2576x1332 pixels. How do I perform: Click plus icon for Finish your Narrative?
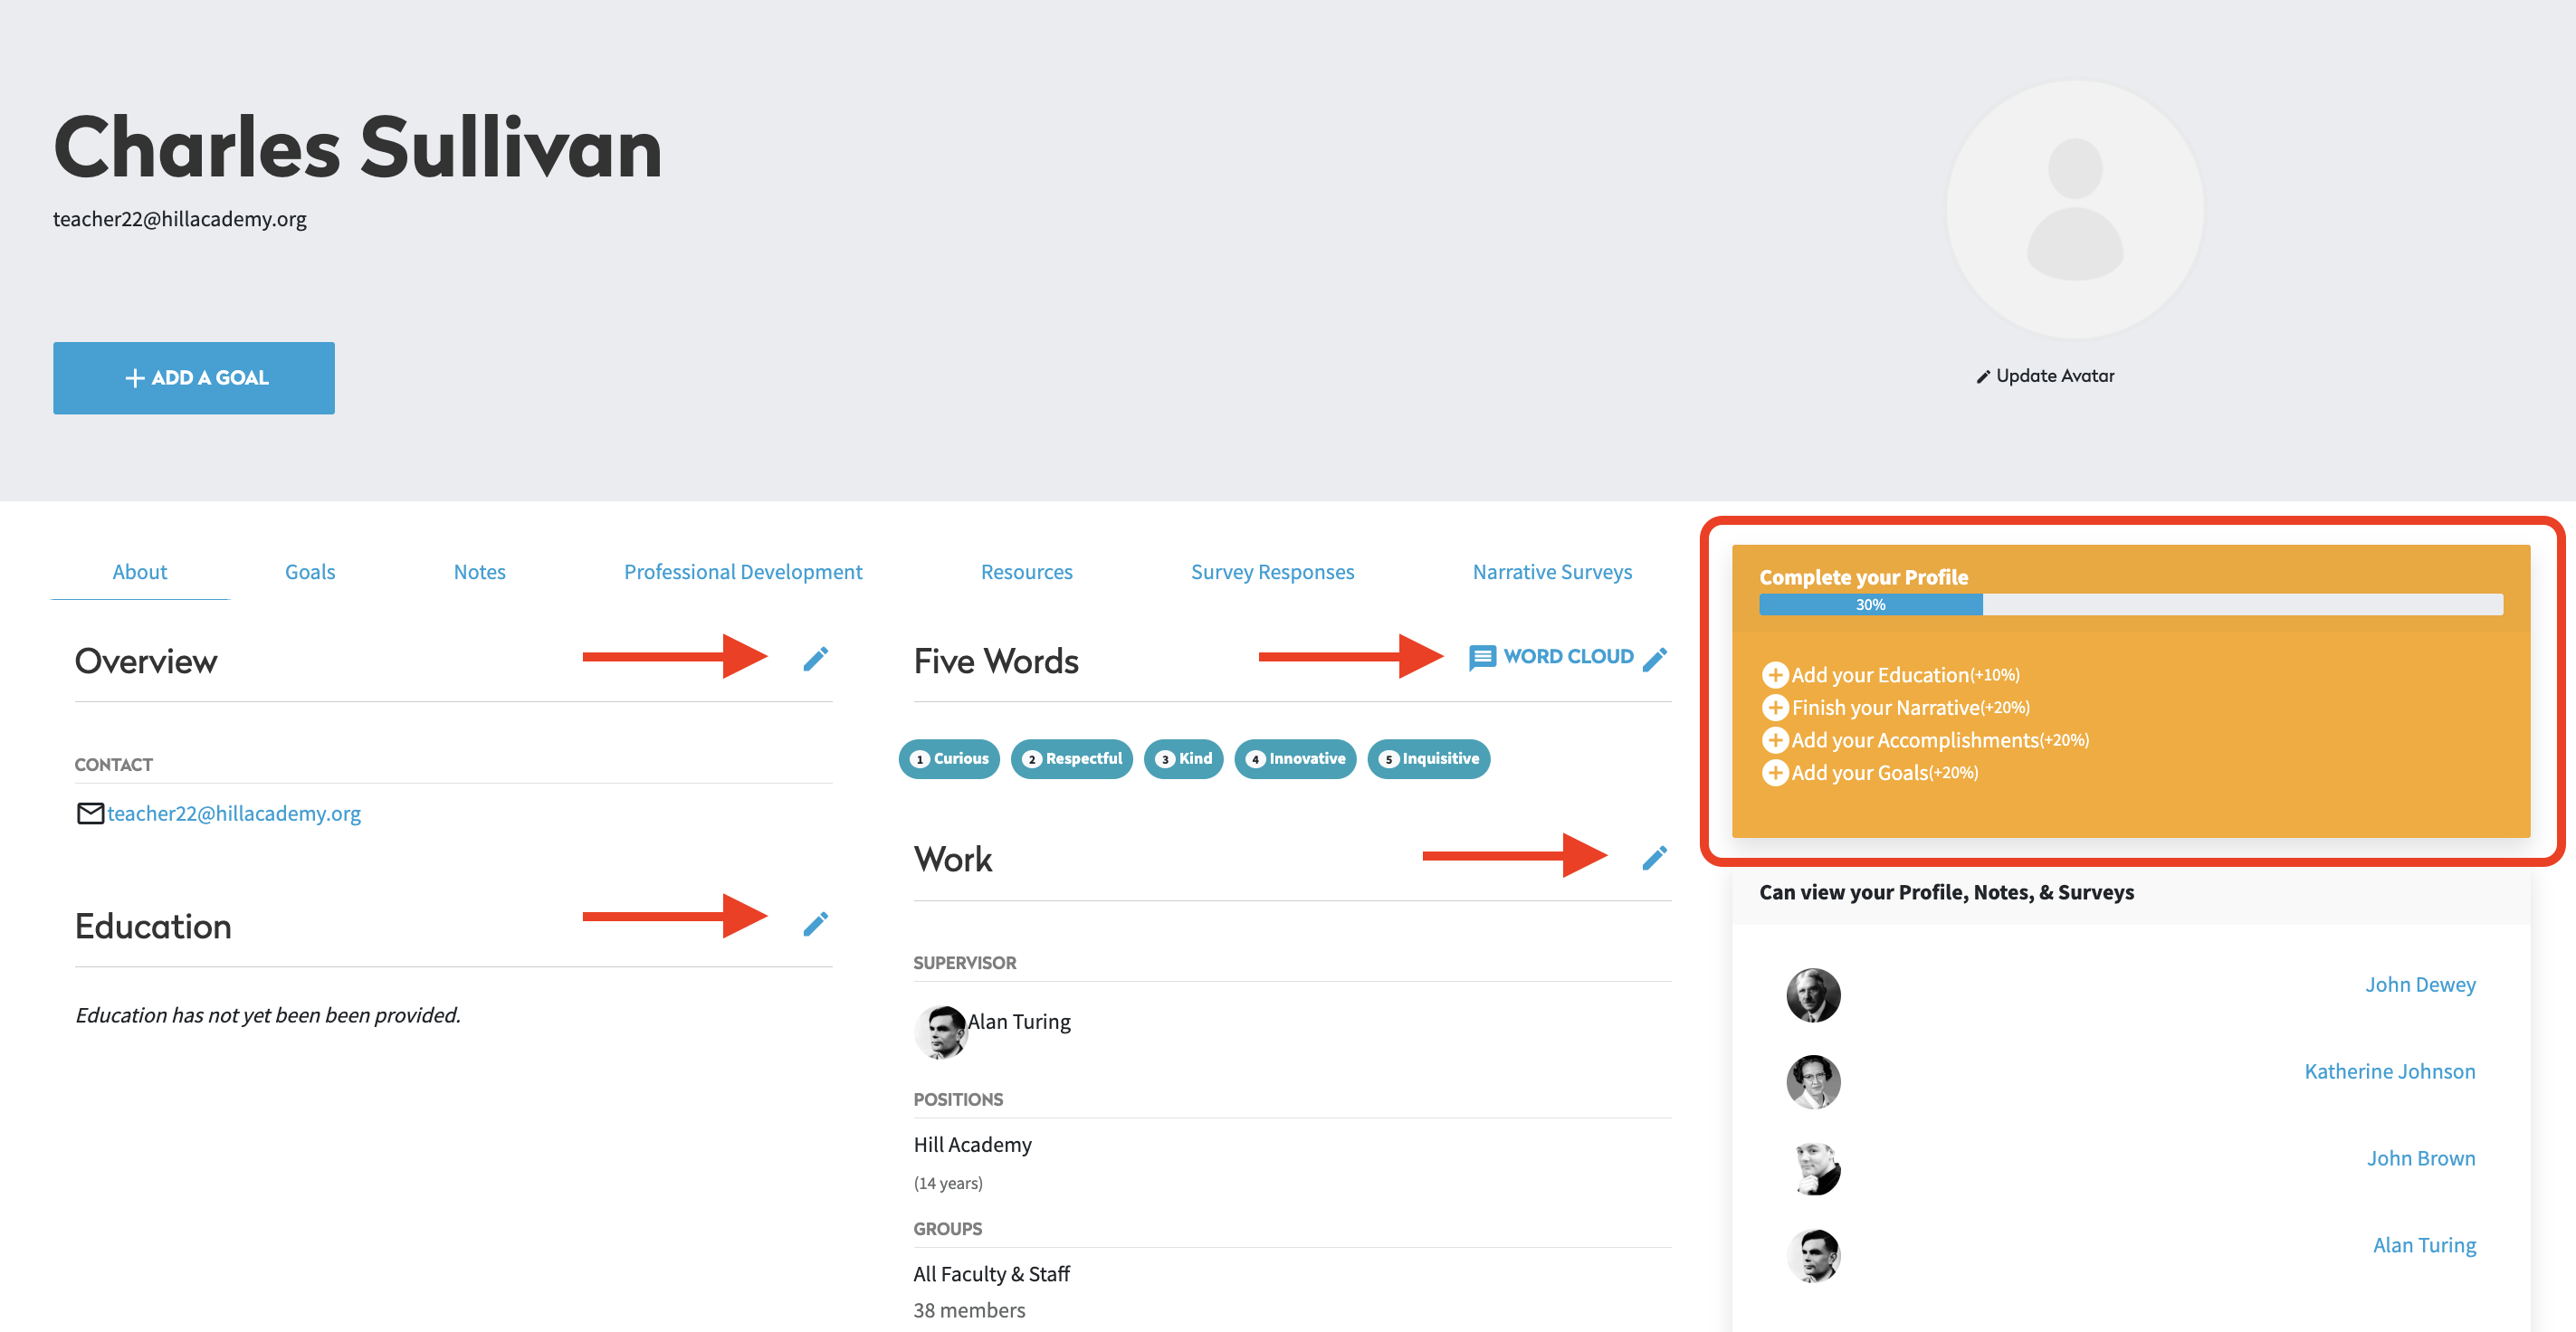[x=1774, y=708]
